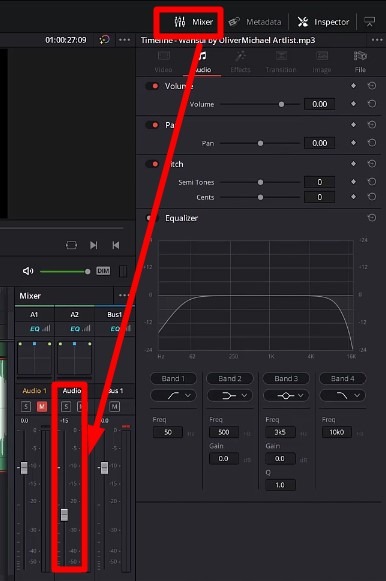Reset the Pan slider value
386x581 pixels.
click(372, 143)
